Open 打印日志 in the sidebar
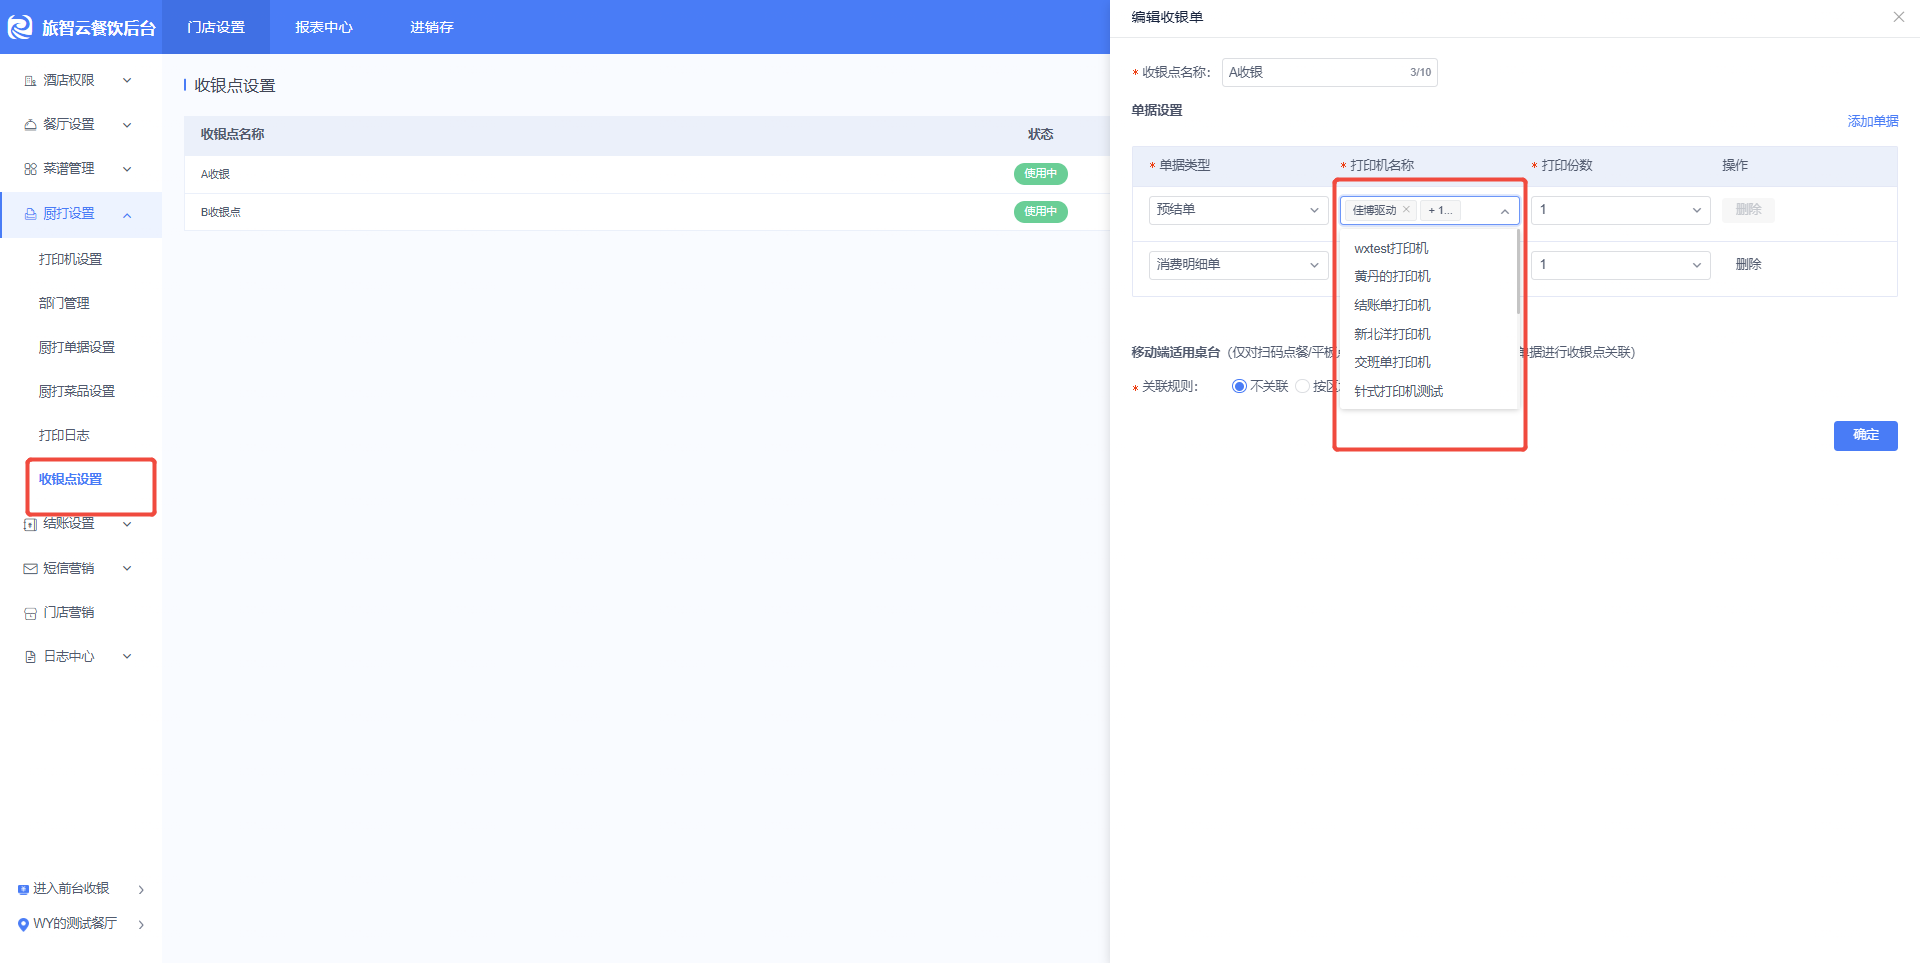The height and width of the screenshot is (963, 1920). pos(64,435)
